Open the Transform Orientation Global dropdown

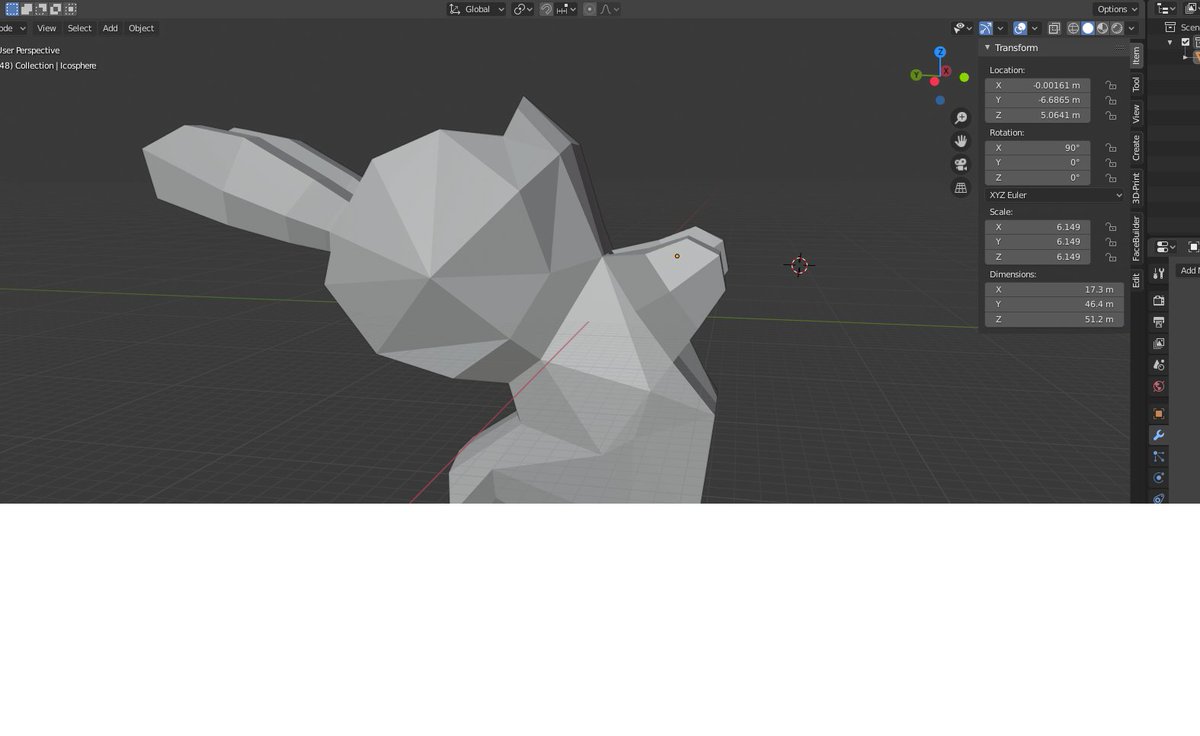pos(476,9)
